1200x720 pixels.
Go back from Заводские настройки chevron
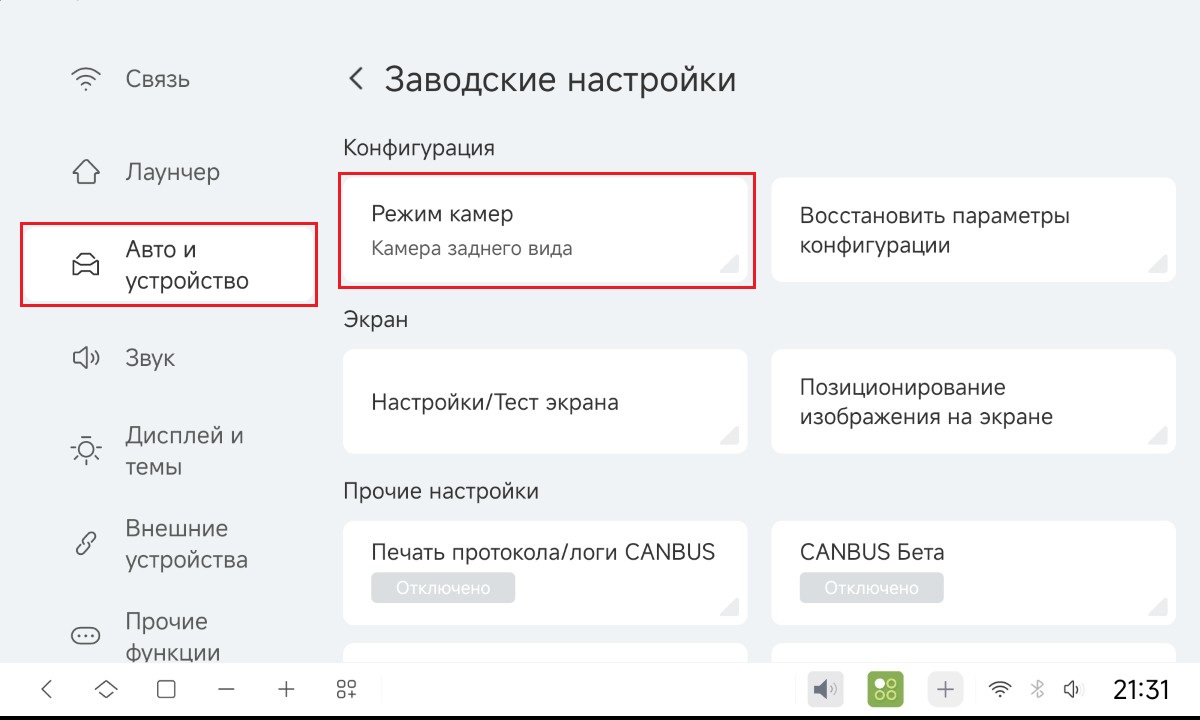click(x=356, y=79)
